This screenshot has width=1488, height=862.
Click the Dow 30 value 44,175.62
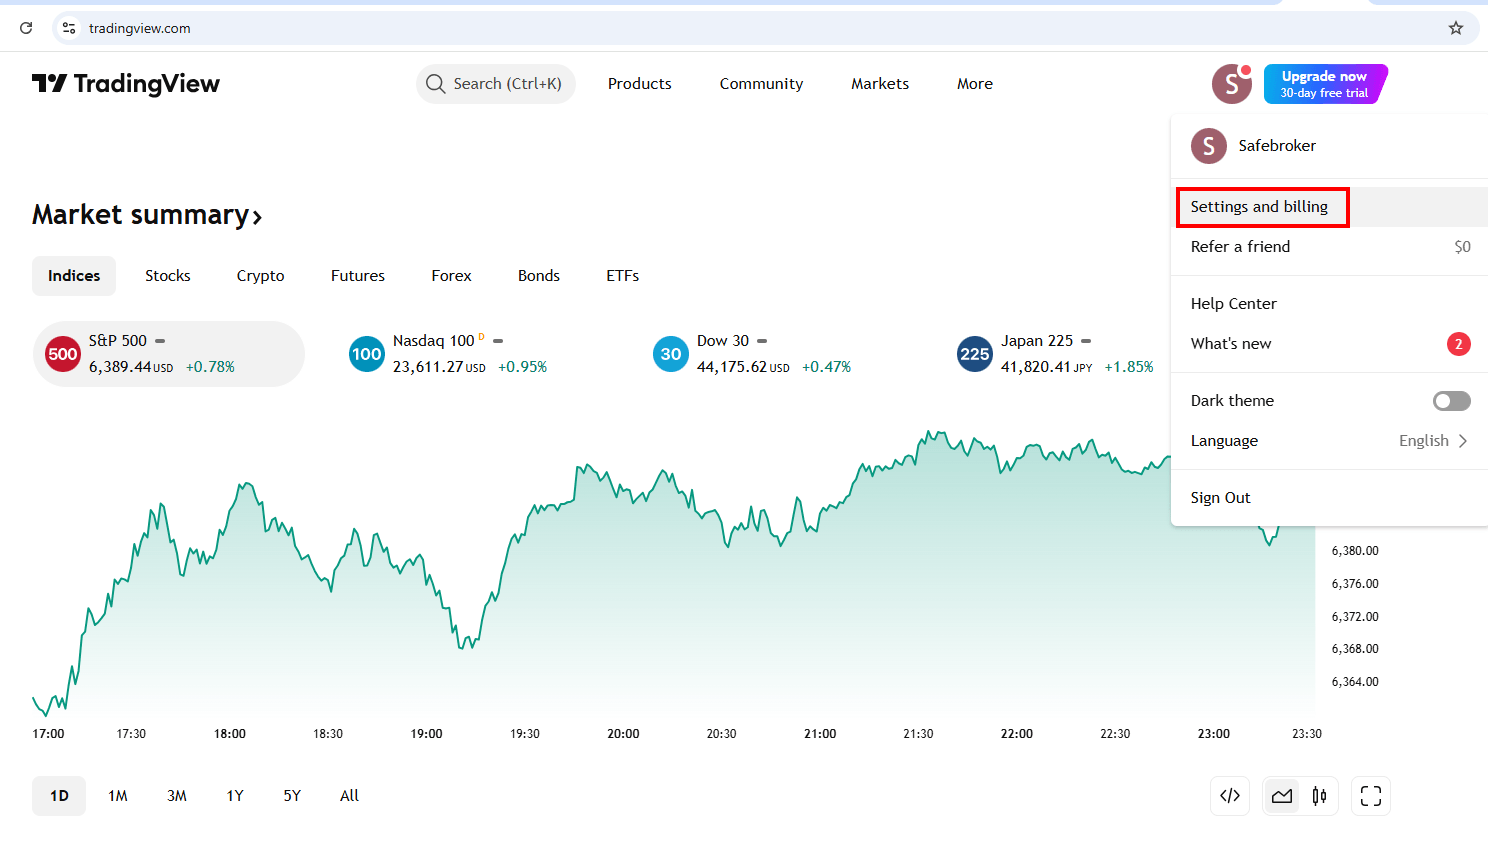pos(732,367)
